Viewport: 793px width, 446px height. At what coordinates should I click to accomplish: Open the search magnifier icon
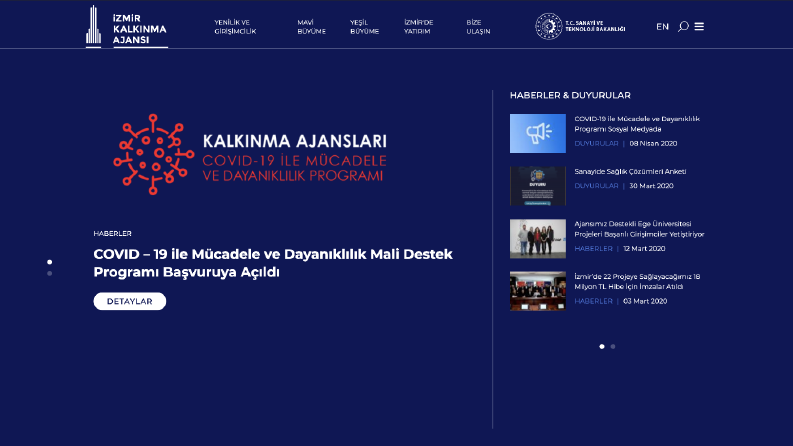(683, 26)
